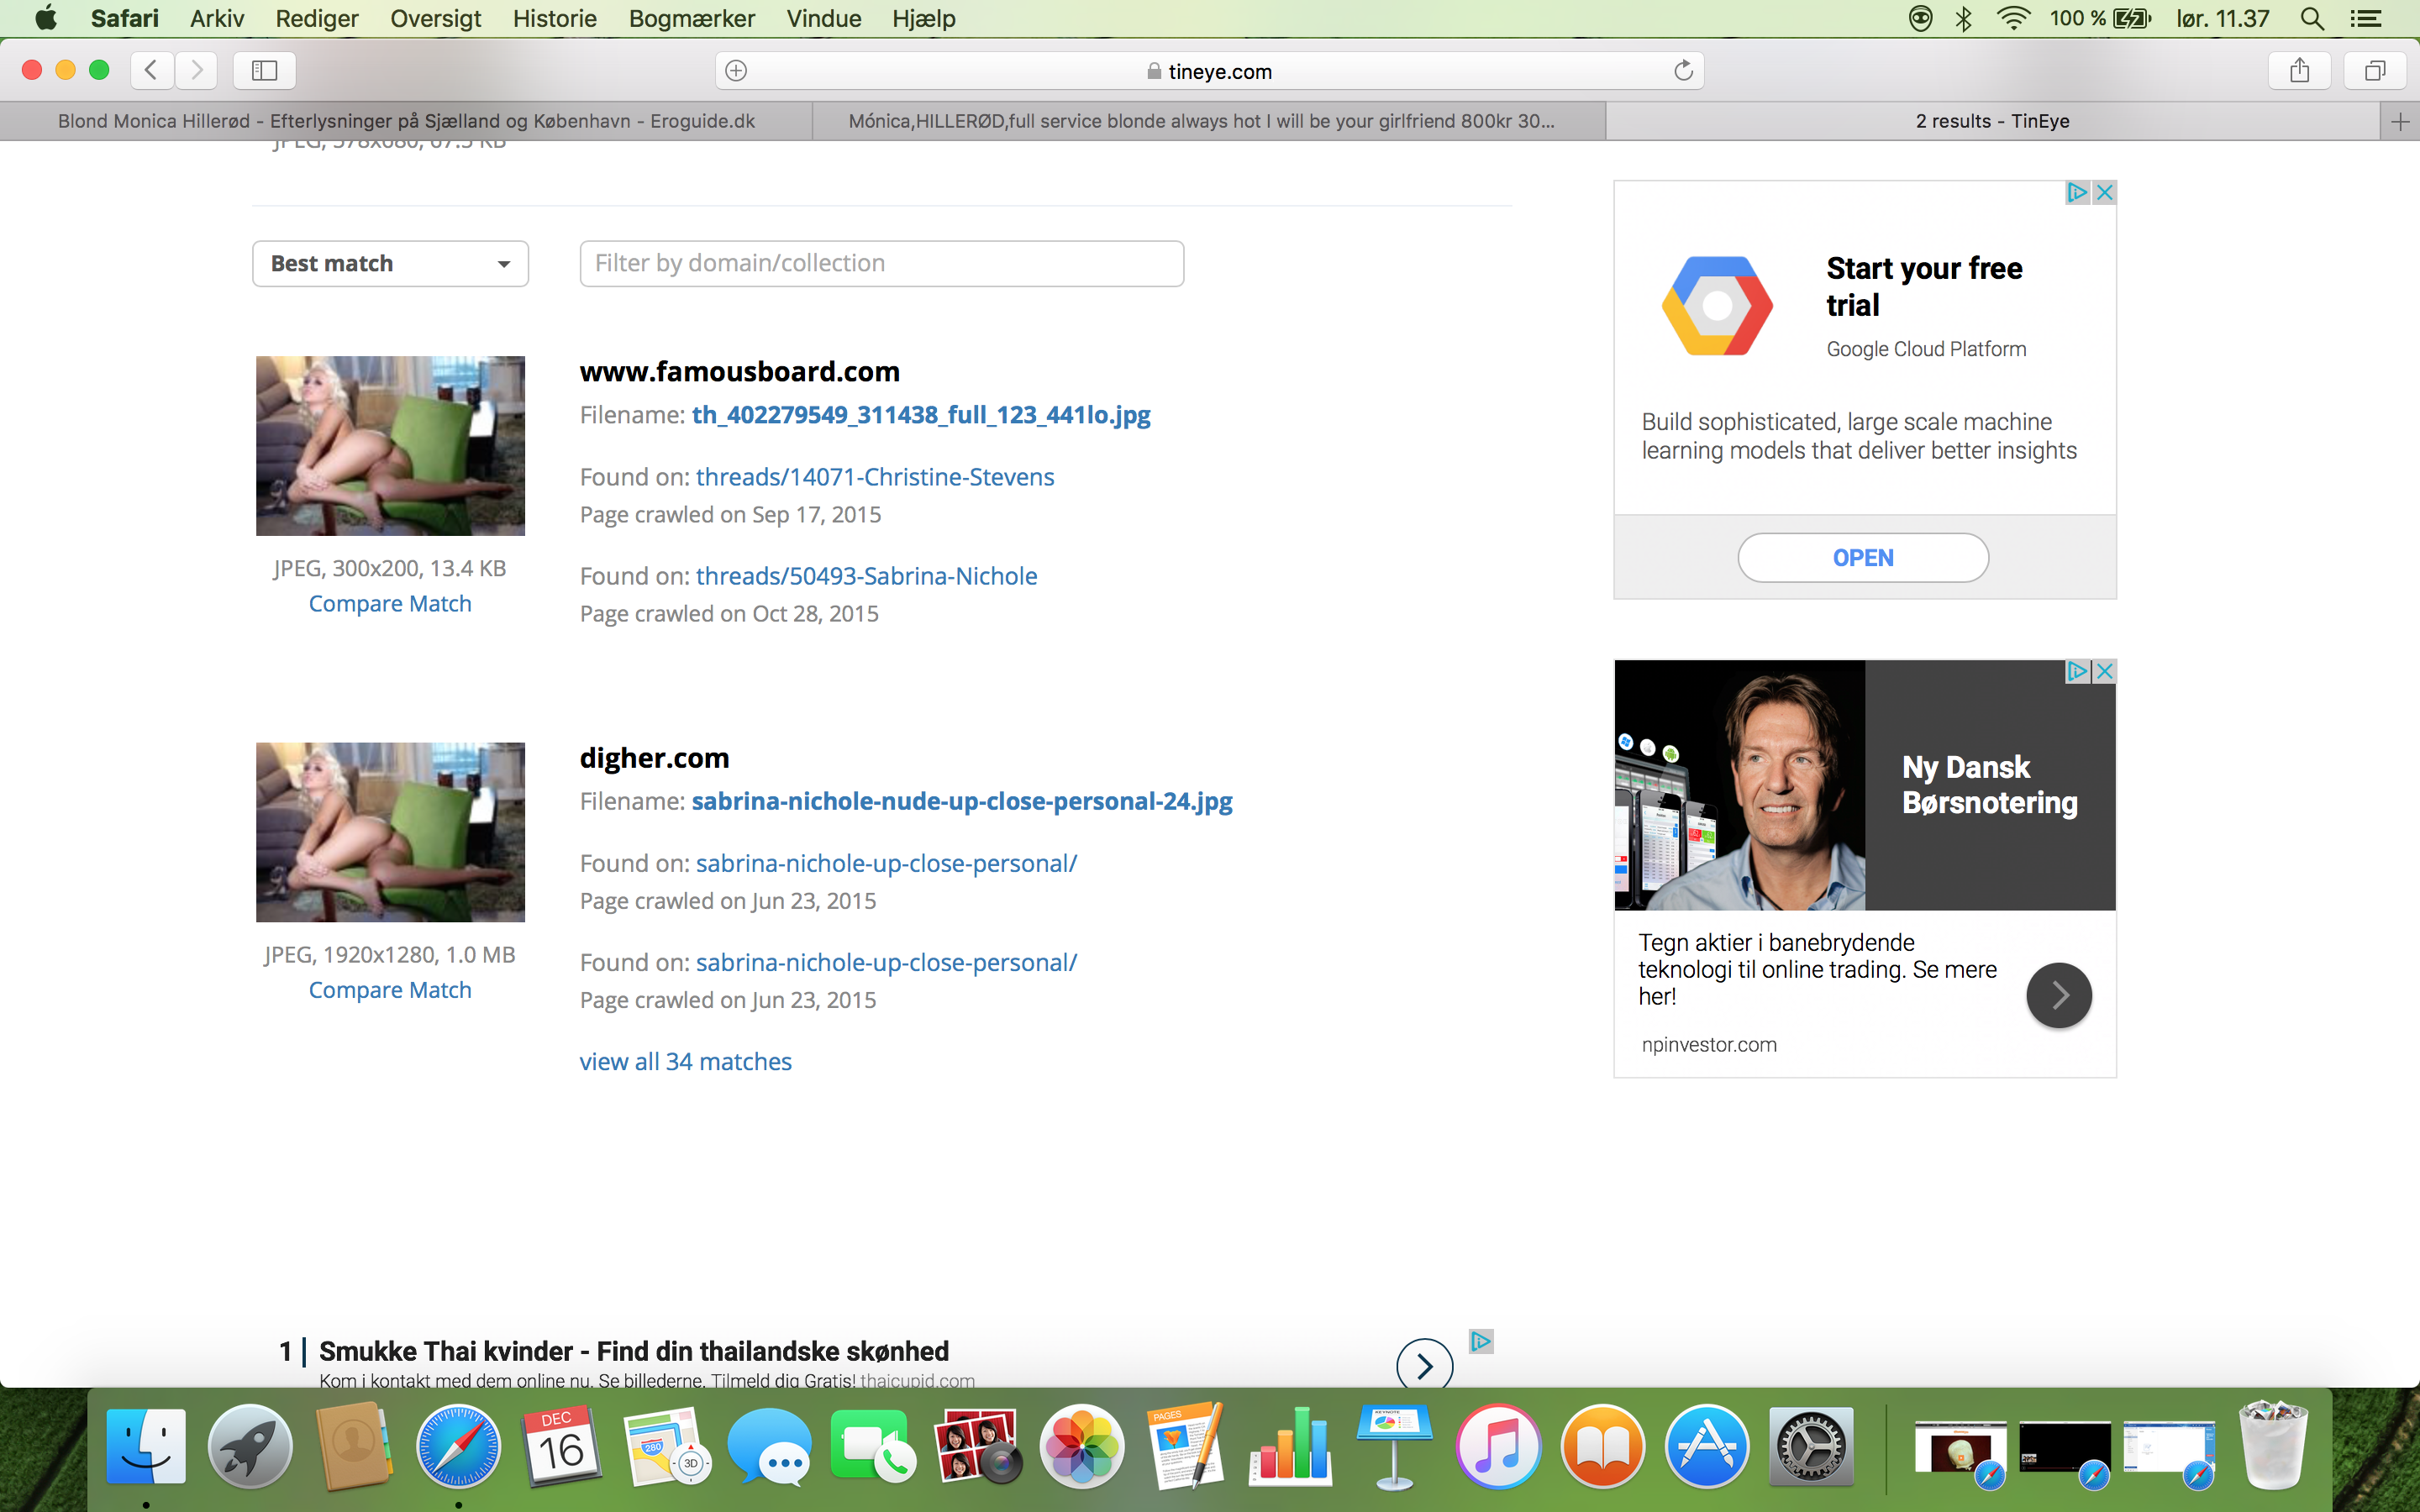Toggle the Safari sidebar button

point(264,70)
